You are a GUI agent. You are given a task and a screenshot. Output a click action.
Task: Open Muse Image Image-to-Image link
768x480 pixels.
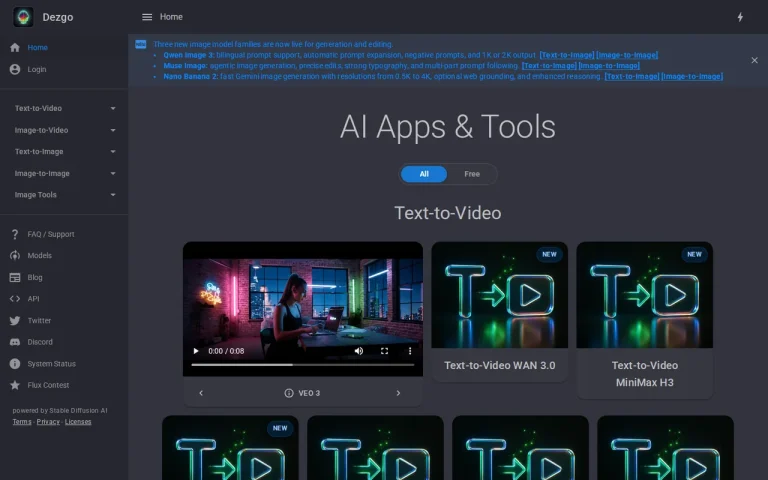609,66
